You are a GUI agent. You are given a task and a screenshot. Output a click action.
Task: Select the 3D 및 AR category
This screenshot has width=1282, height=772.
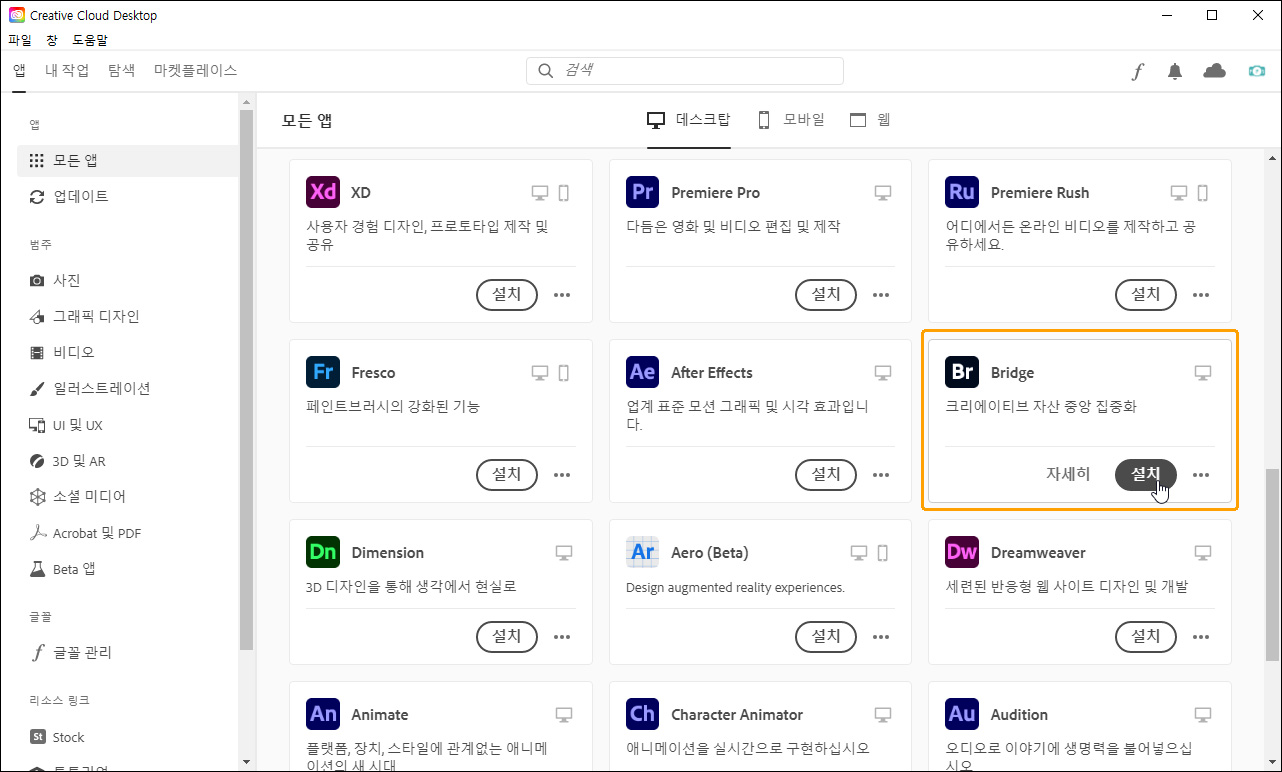[x=68, y=460]
